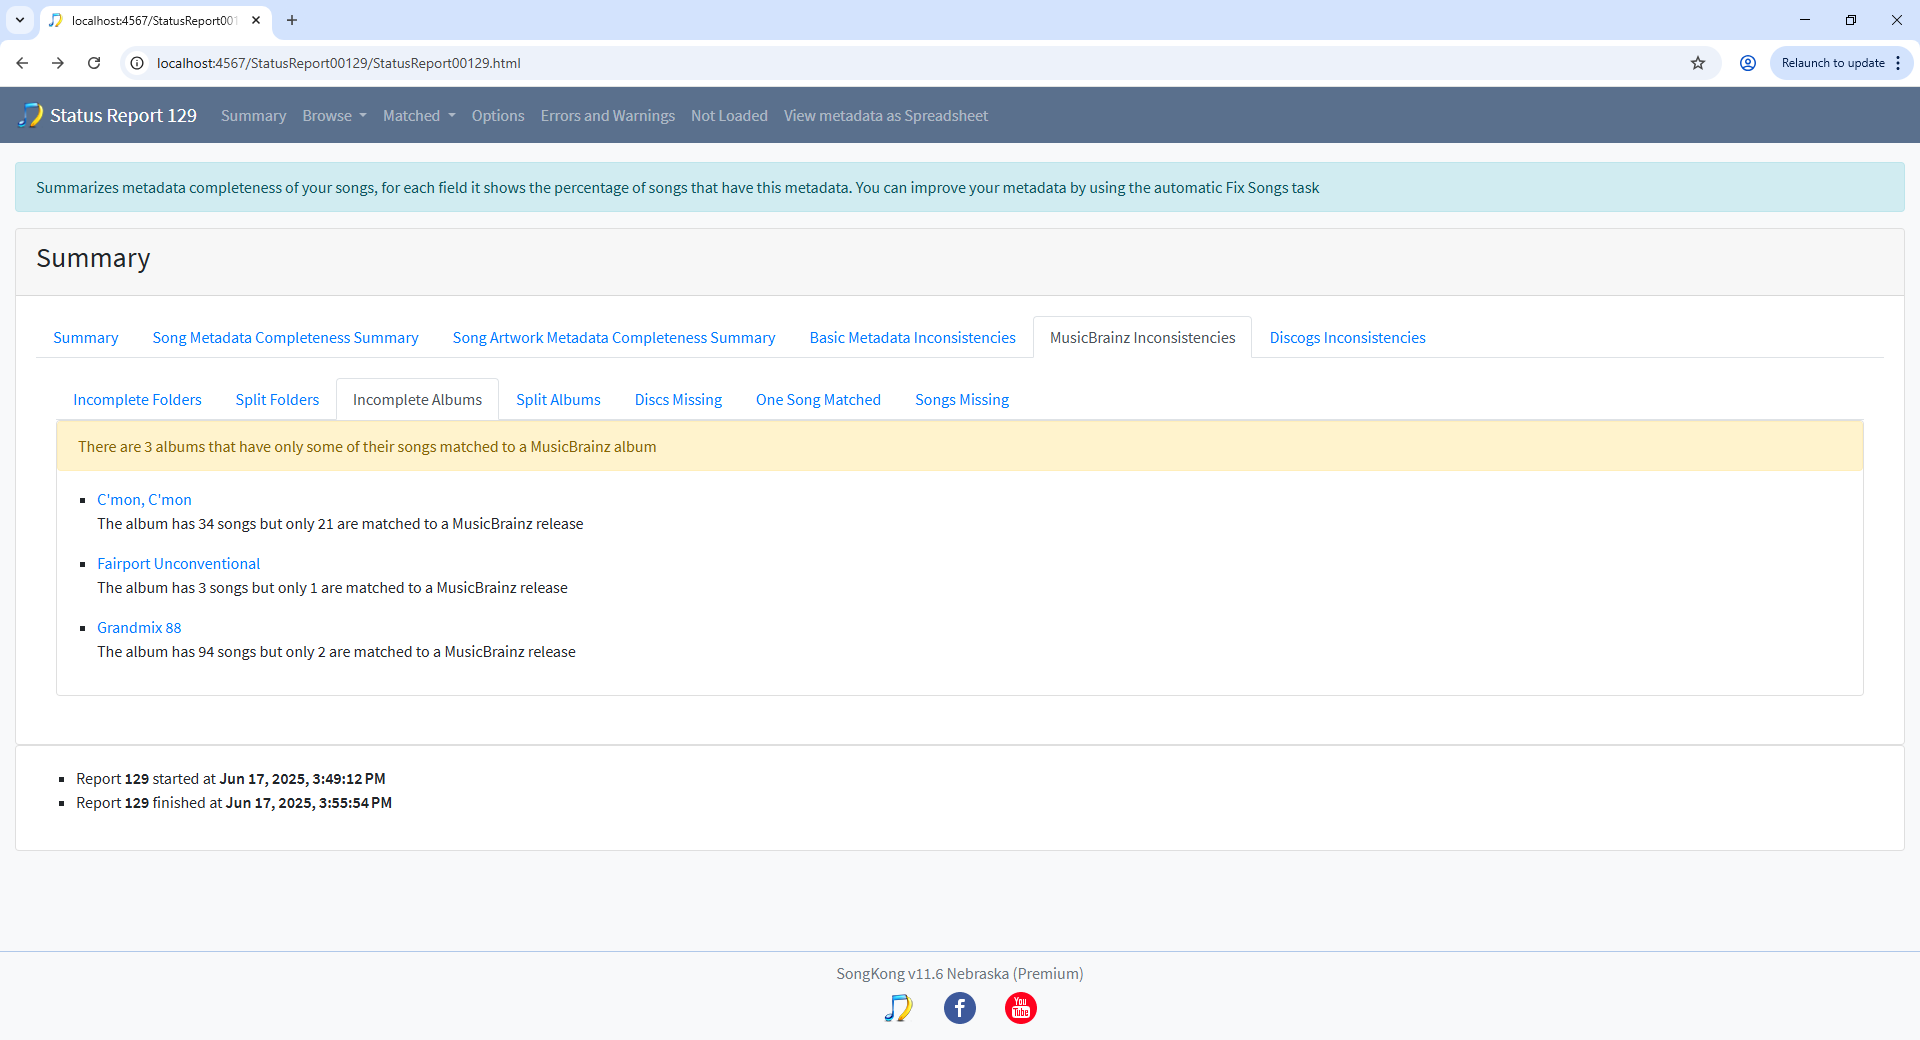Click the Report 129 finished timestamp line
Viewport: 1920px width, 1040px height.
click(x=234, y=803)
